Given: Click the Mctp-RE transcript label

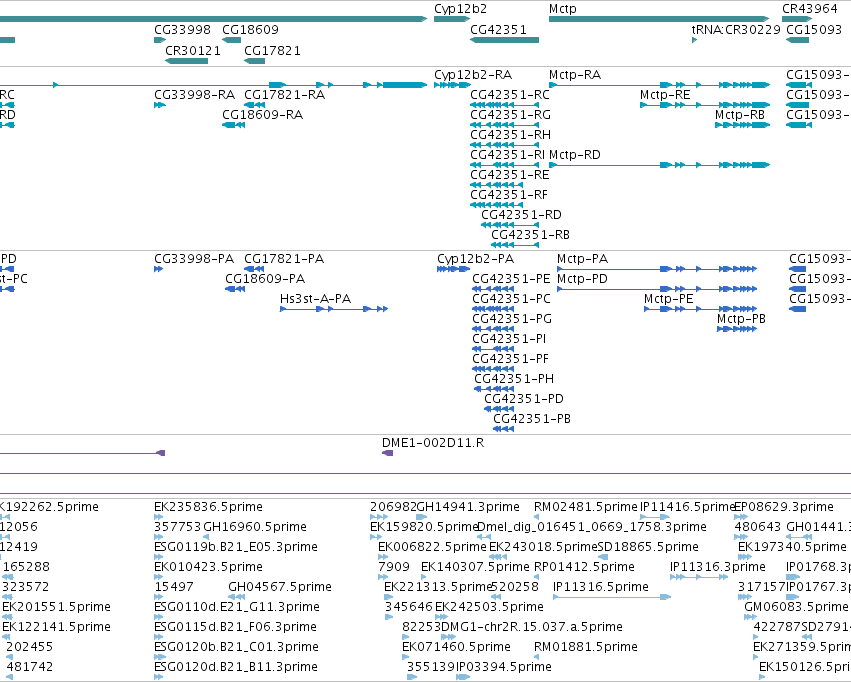Looking at the screenshot, I should pyautogui.click(x=665, y=95).
